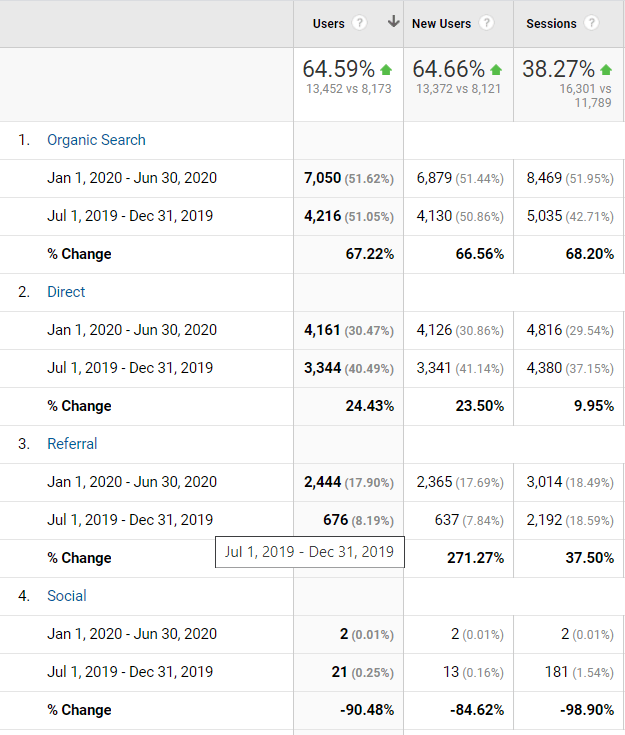
Task: Open the Social channel link
Action: click(x=67, y=596)
